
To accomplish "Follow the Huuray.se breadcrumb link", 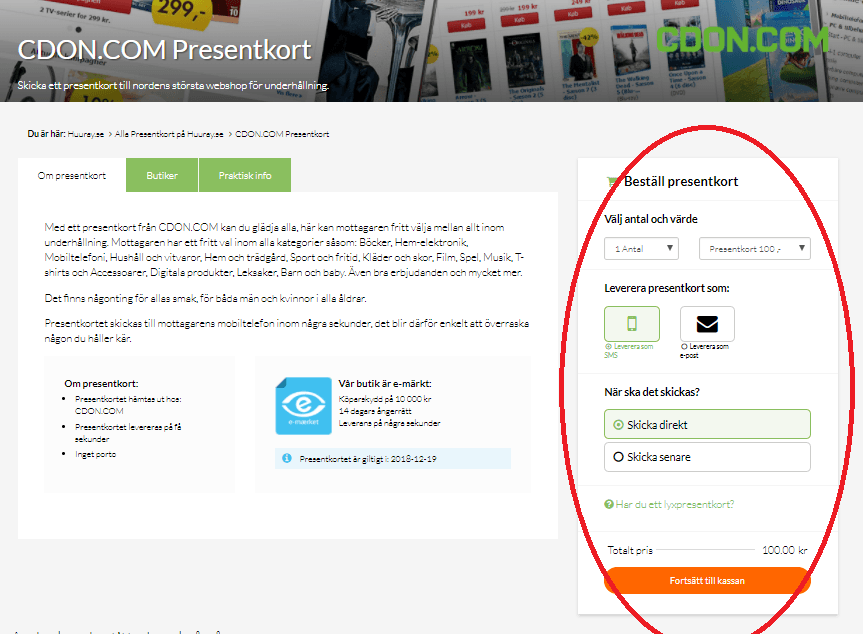I will 86,134.
